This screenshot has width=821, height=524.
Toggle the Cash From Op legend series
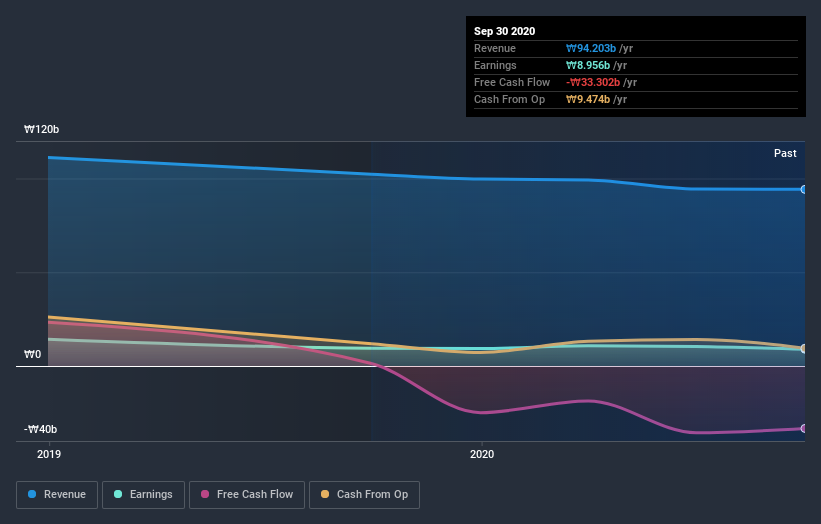pyautogui.click(x=364, y=495)
